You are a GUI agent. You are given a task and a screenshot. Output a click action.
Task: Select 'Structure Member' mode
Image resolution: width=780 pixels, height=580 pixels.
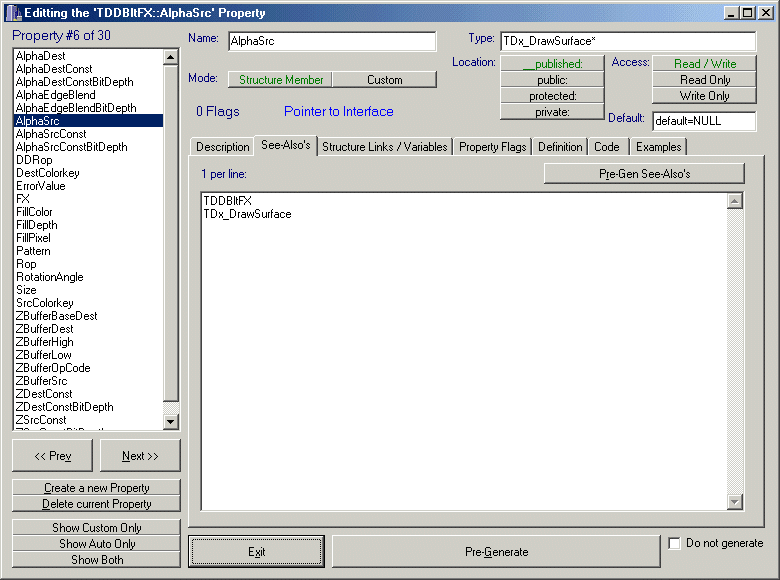(x=281, y=80)
